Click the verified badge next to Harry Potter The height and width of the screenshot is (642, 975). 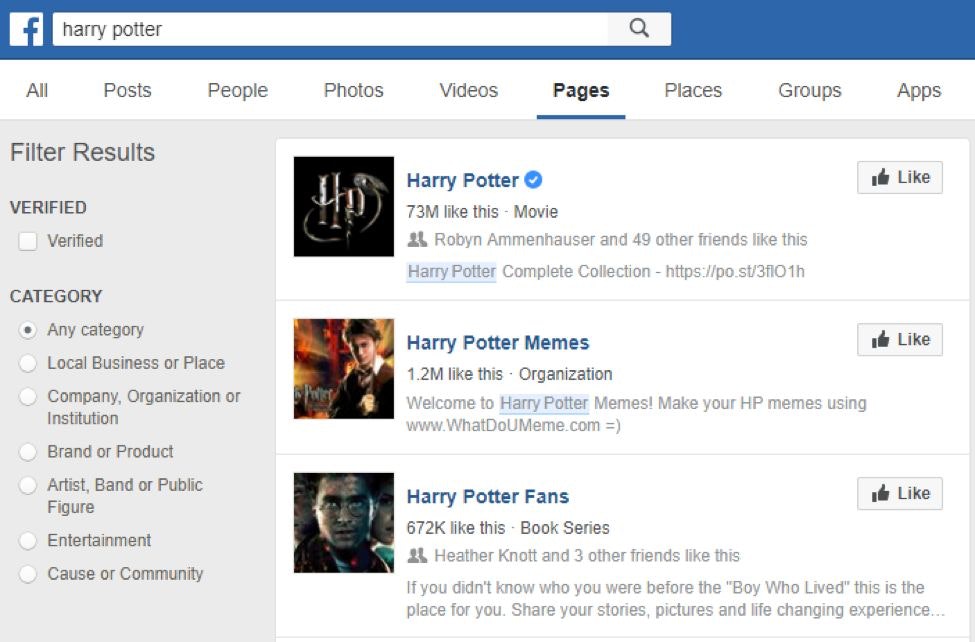tap(534, 180)
